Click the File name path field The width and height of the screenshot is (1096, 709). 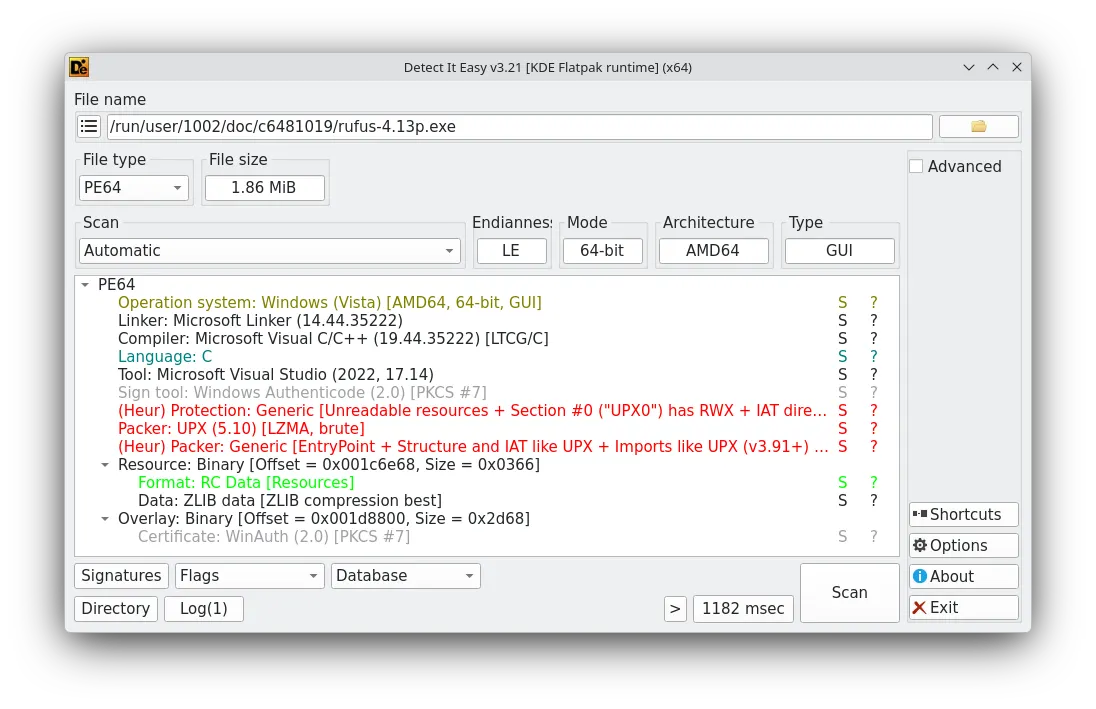(x=519, y=127)
